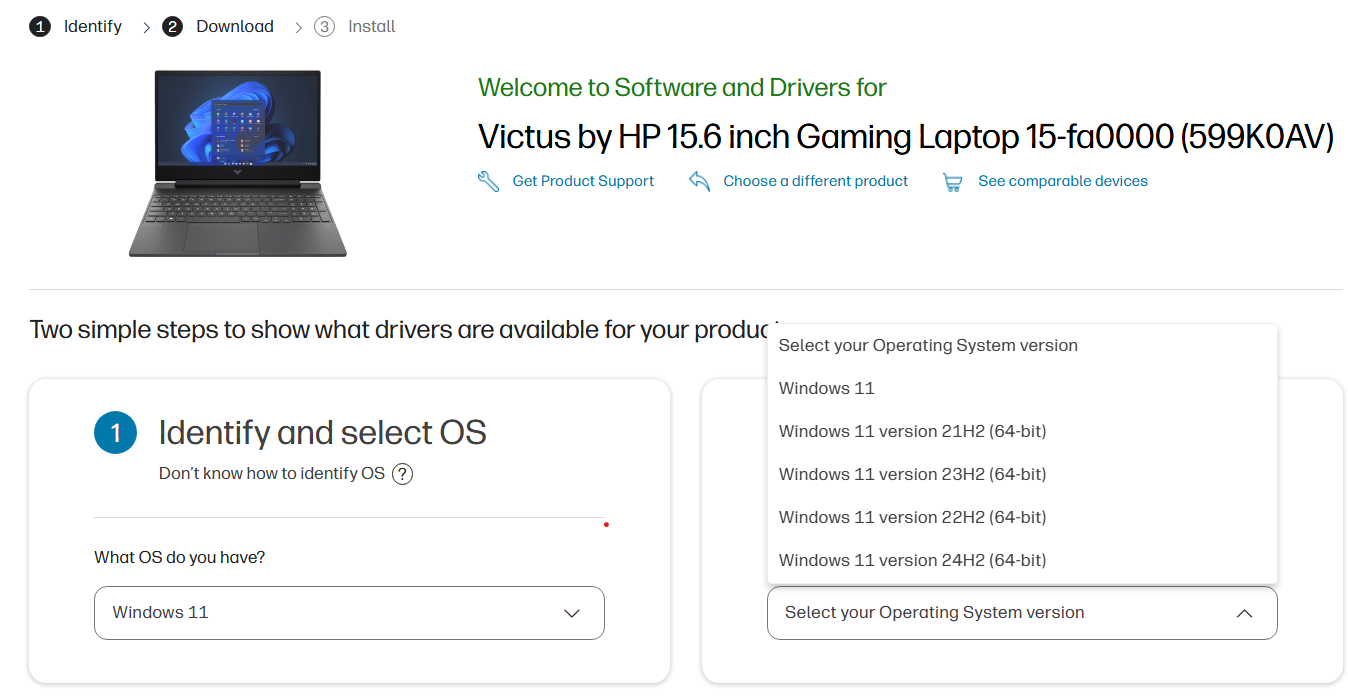The width and height of the screenshot is (1348, 697).
Task: Go to the Download step in breadcrumb
Action: (x=235, y=27)
